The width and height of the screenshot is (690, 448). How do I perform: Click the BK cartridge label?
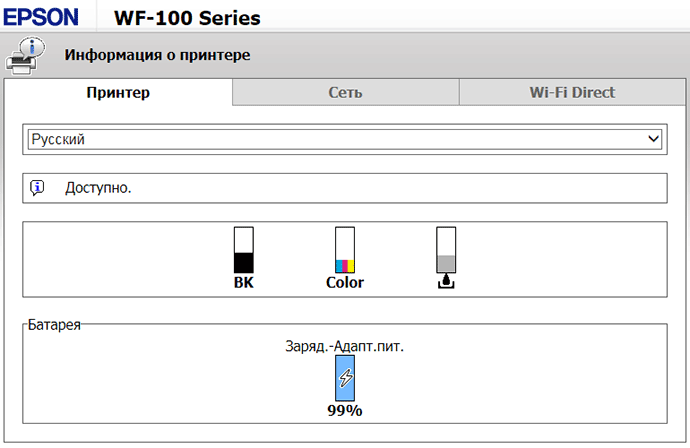coord(243,283)
